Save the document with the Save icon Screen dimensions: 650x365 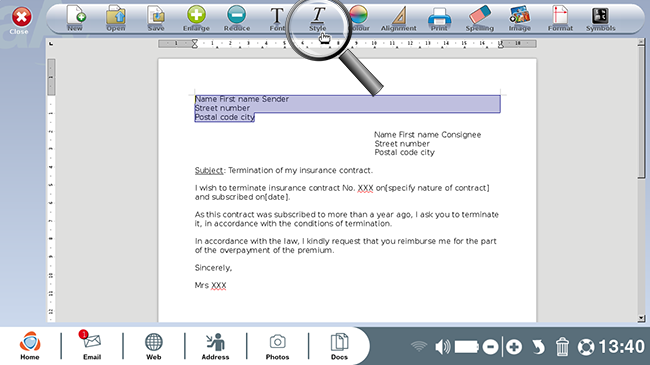[x=156, y=18]
